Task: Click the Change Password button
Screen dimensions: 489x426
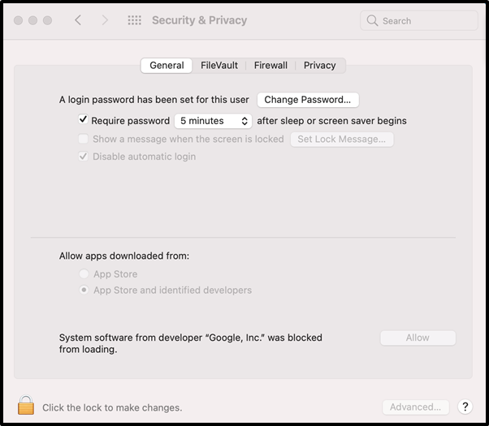Action: pyautogui.click(x=308, y=100)
